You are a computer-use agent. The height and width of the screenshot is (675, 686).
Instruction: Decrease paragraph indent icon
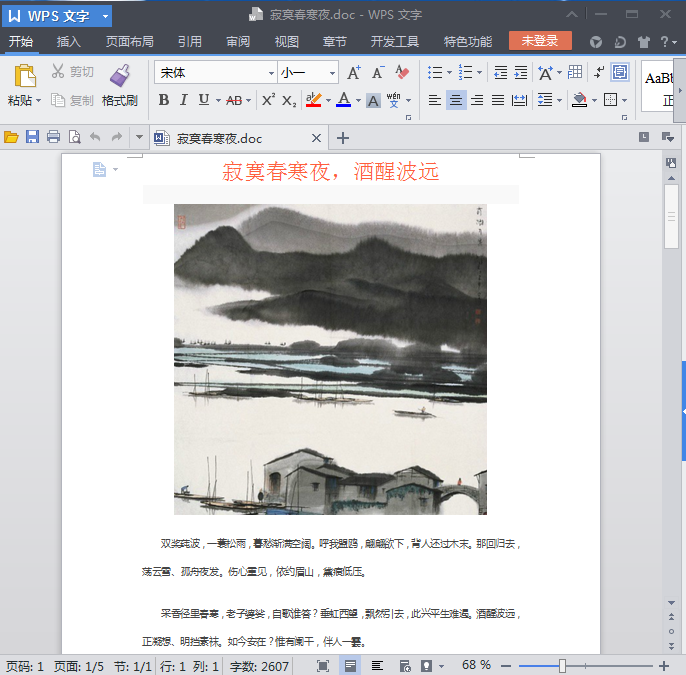click(500, 72)
